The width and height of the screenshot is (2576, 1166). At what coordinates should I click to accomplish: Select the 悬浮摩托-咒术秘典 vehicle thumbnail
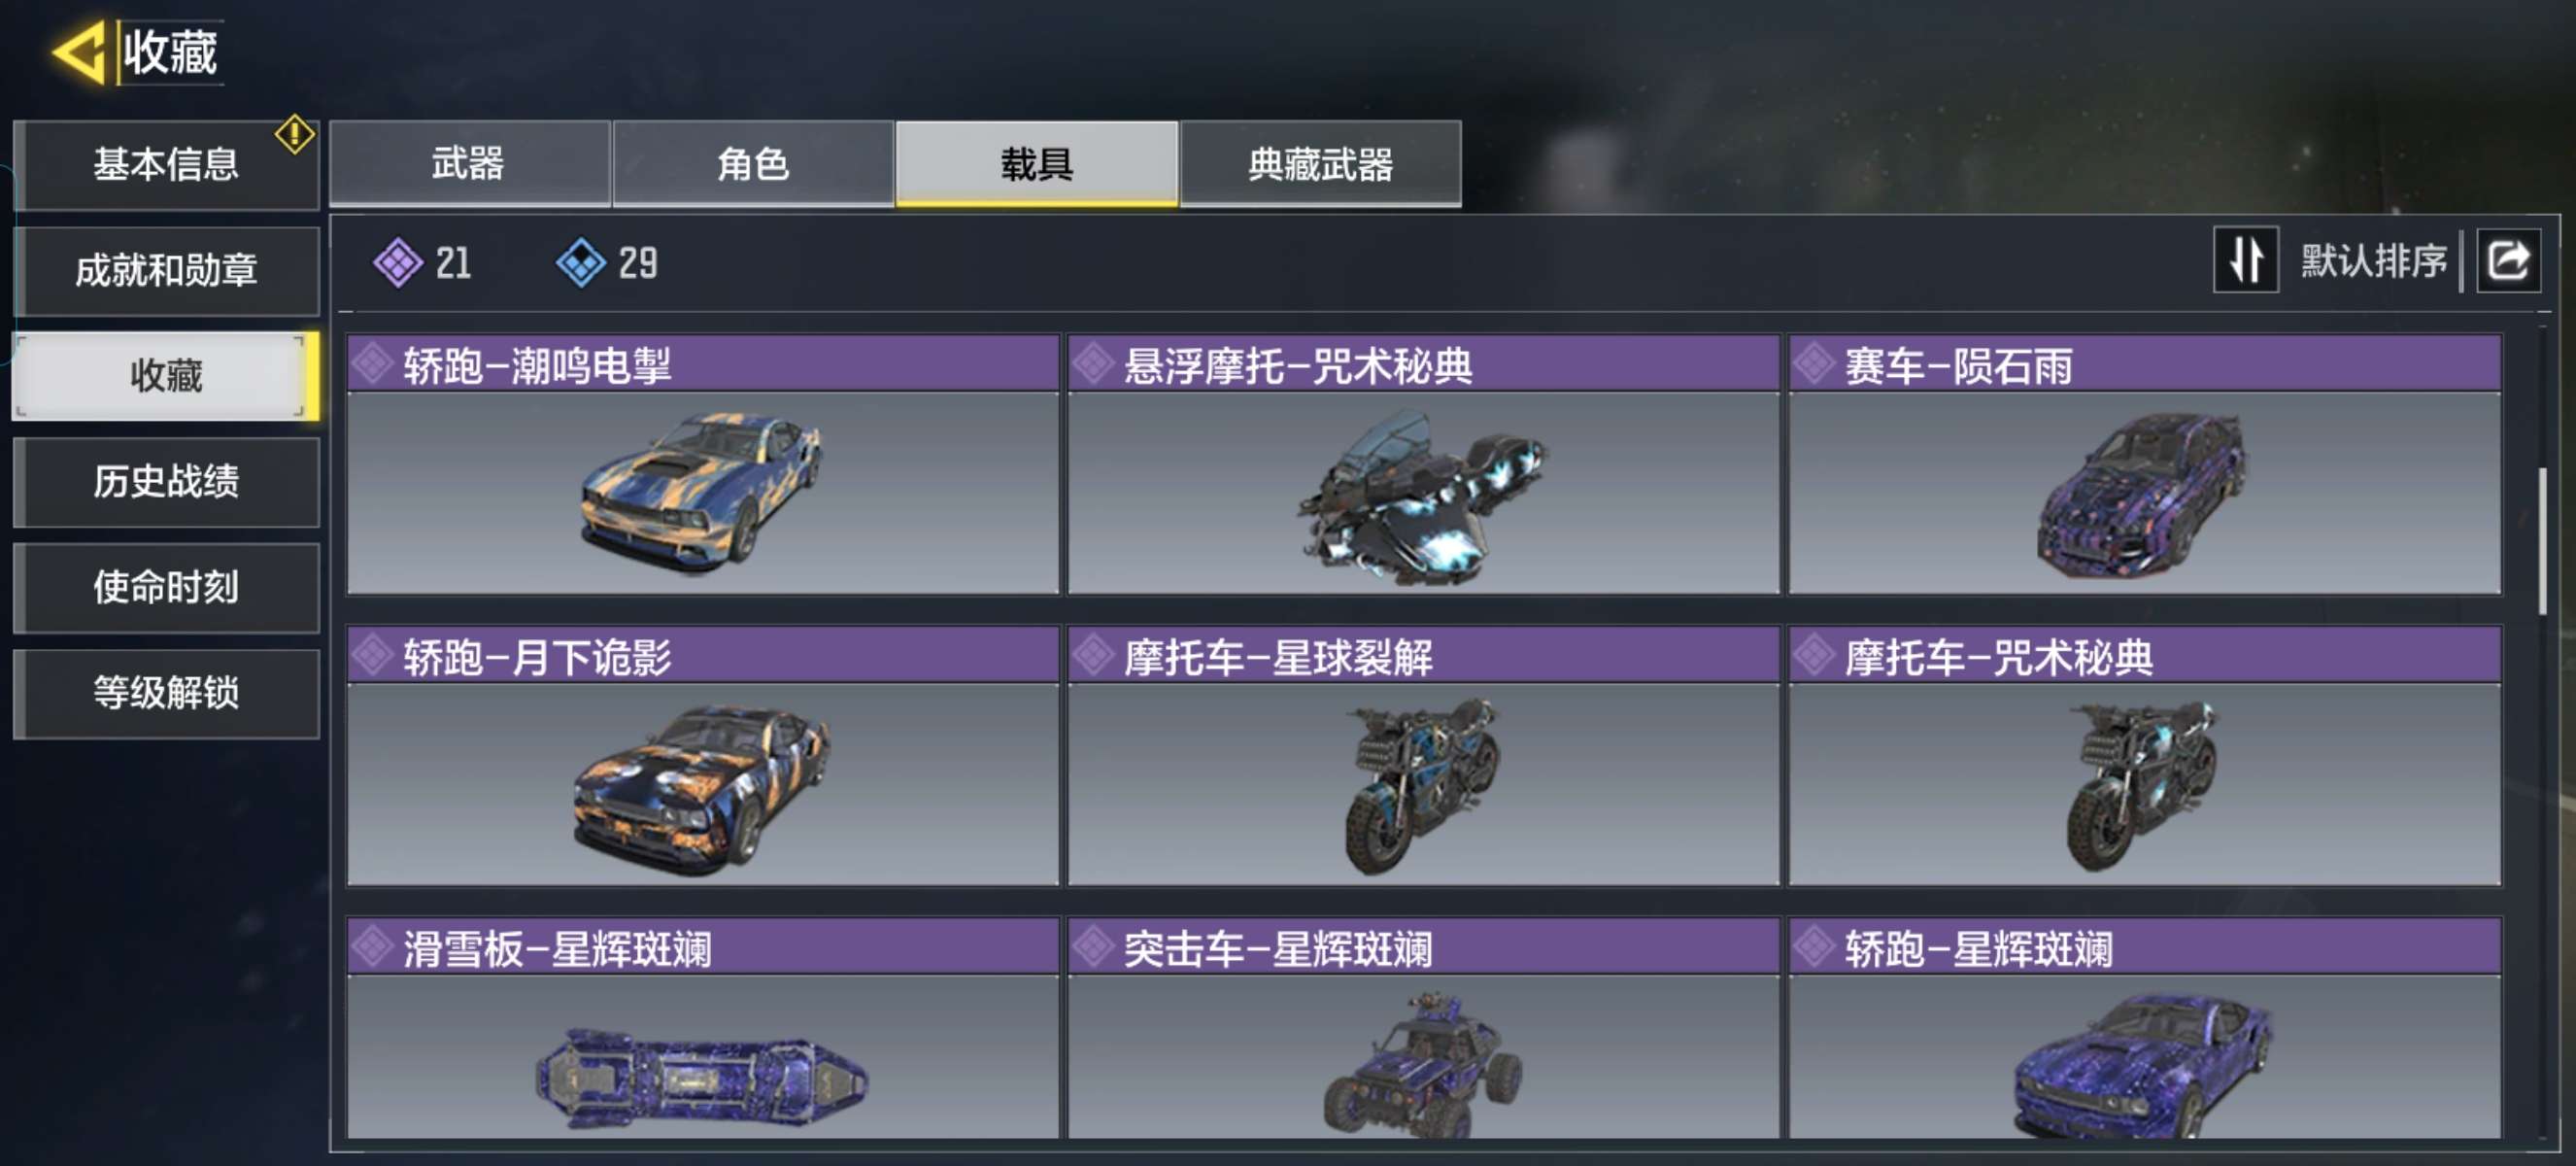1423,493
